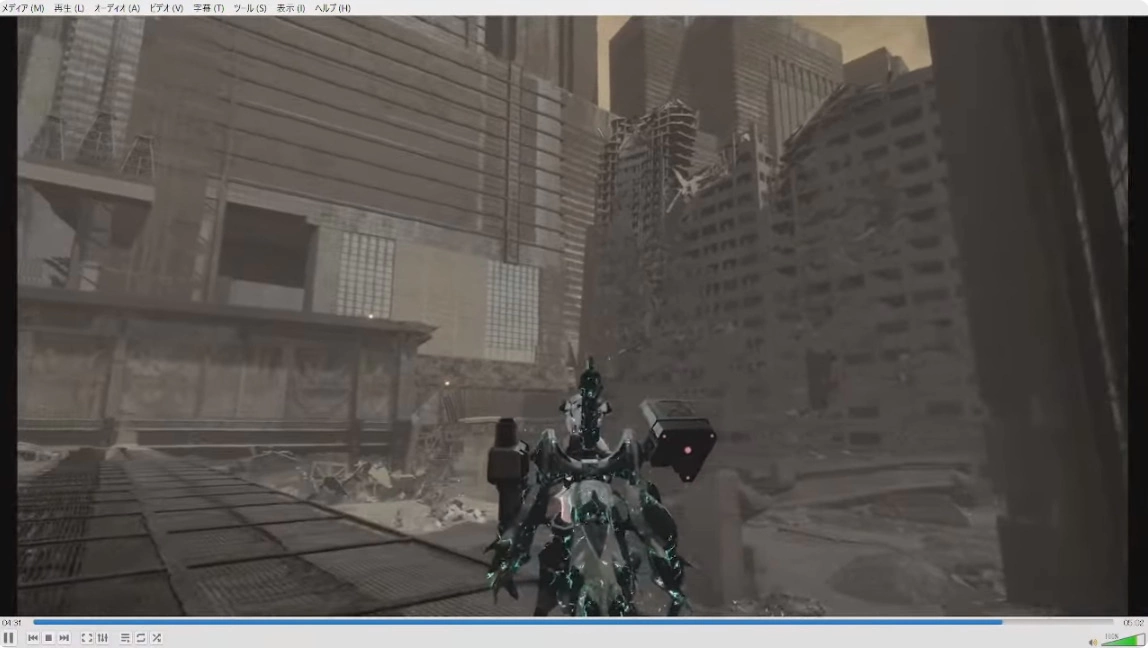Image resolution: width=1148 pixels, height=648 pixels.
Task: Mute audio with the speaker icon
Action: [1093, 642]
